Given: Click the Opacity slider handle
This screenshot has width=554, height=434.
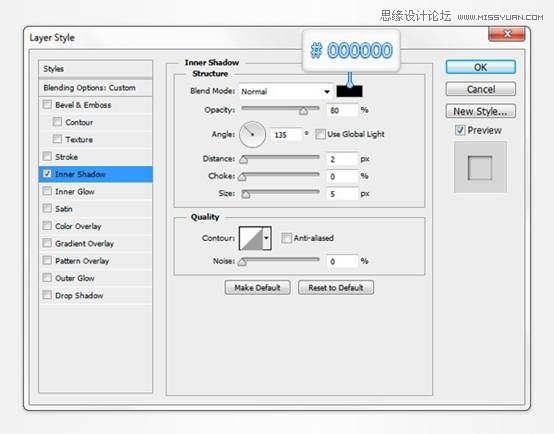Looking at the screenshot, I should [303, 111].
